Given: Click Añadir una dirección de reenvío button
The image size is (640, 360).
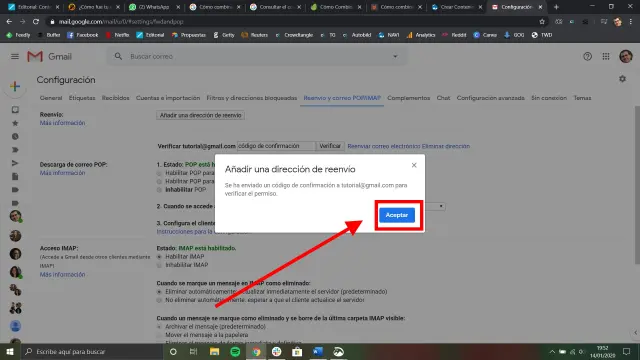Looking at the screenshot, I should point(200,115).
